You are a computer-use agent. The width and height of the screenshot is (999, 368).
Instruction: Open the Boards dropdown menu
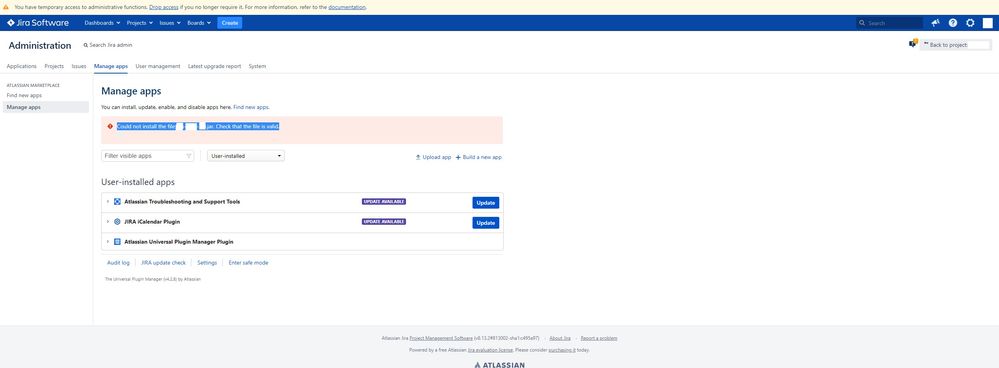coord(199,23)
